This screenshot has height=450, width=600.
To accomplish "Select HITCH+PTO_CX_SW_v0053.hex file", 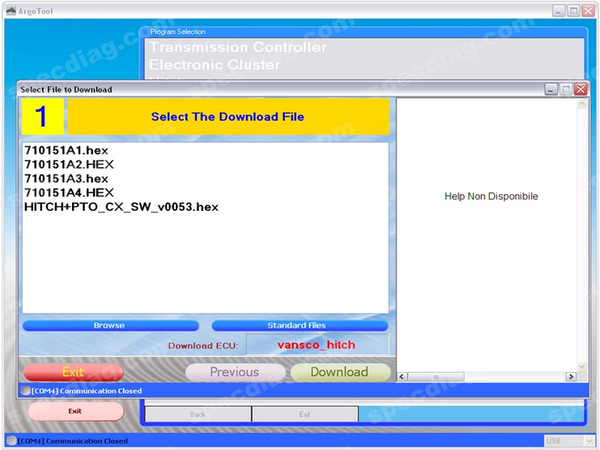I will pos(121,207).
